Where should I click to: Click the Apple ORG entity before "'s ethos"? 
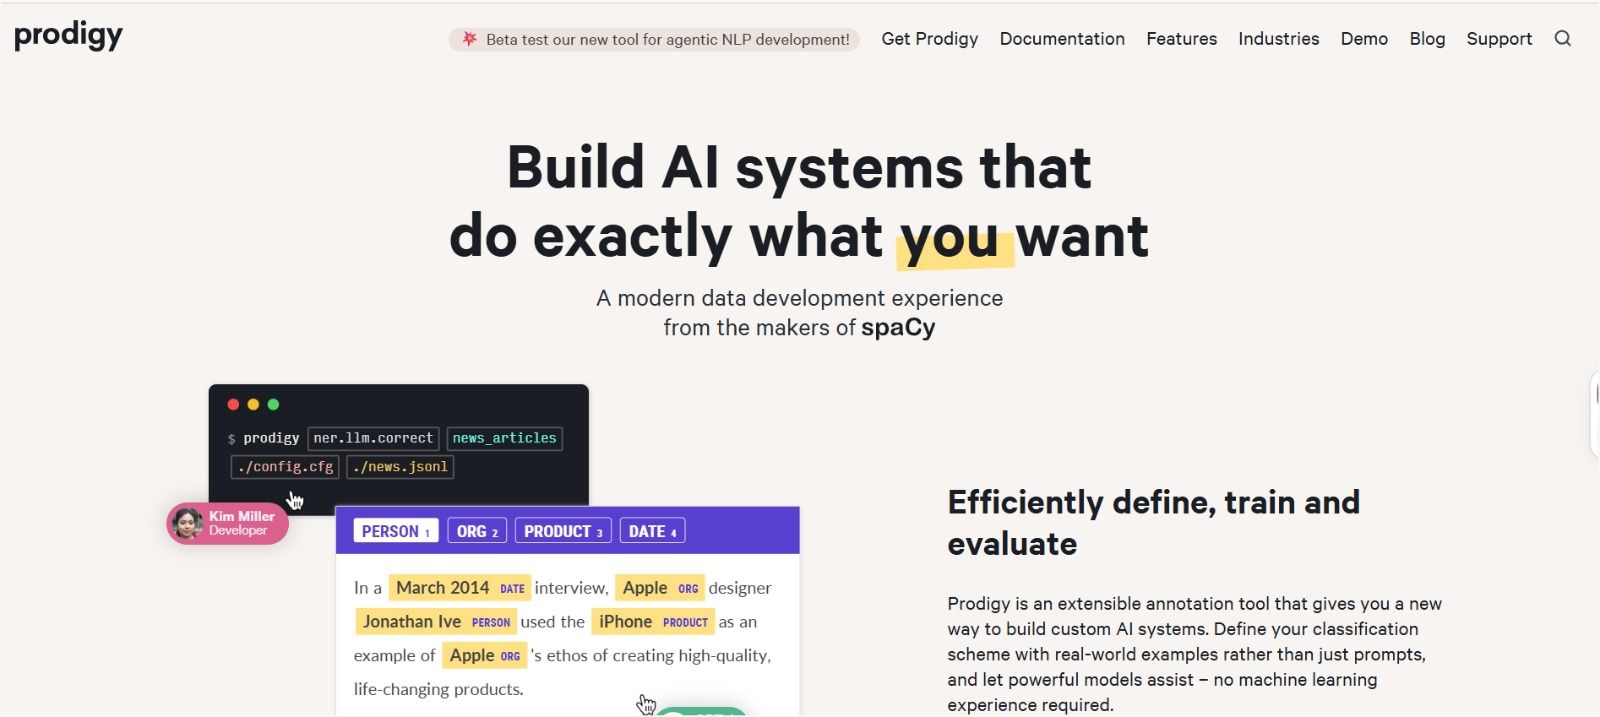point(484,656)
